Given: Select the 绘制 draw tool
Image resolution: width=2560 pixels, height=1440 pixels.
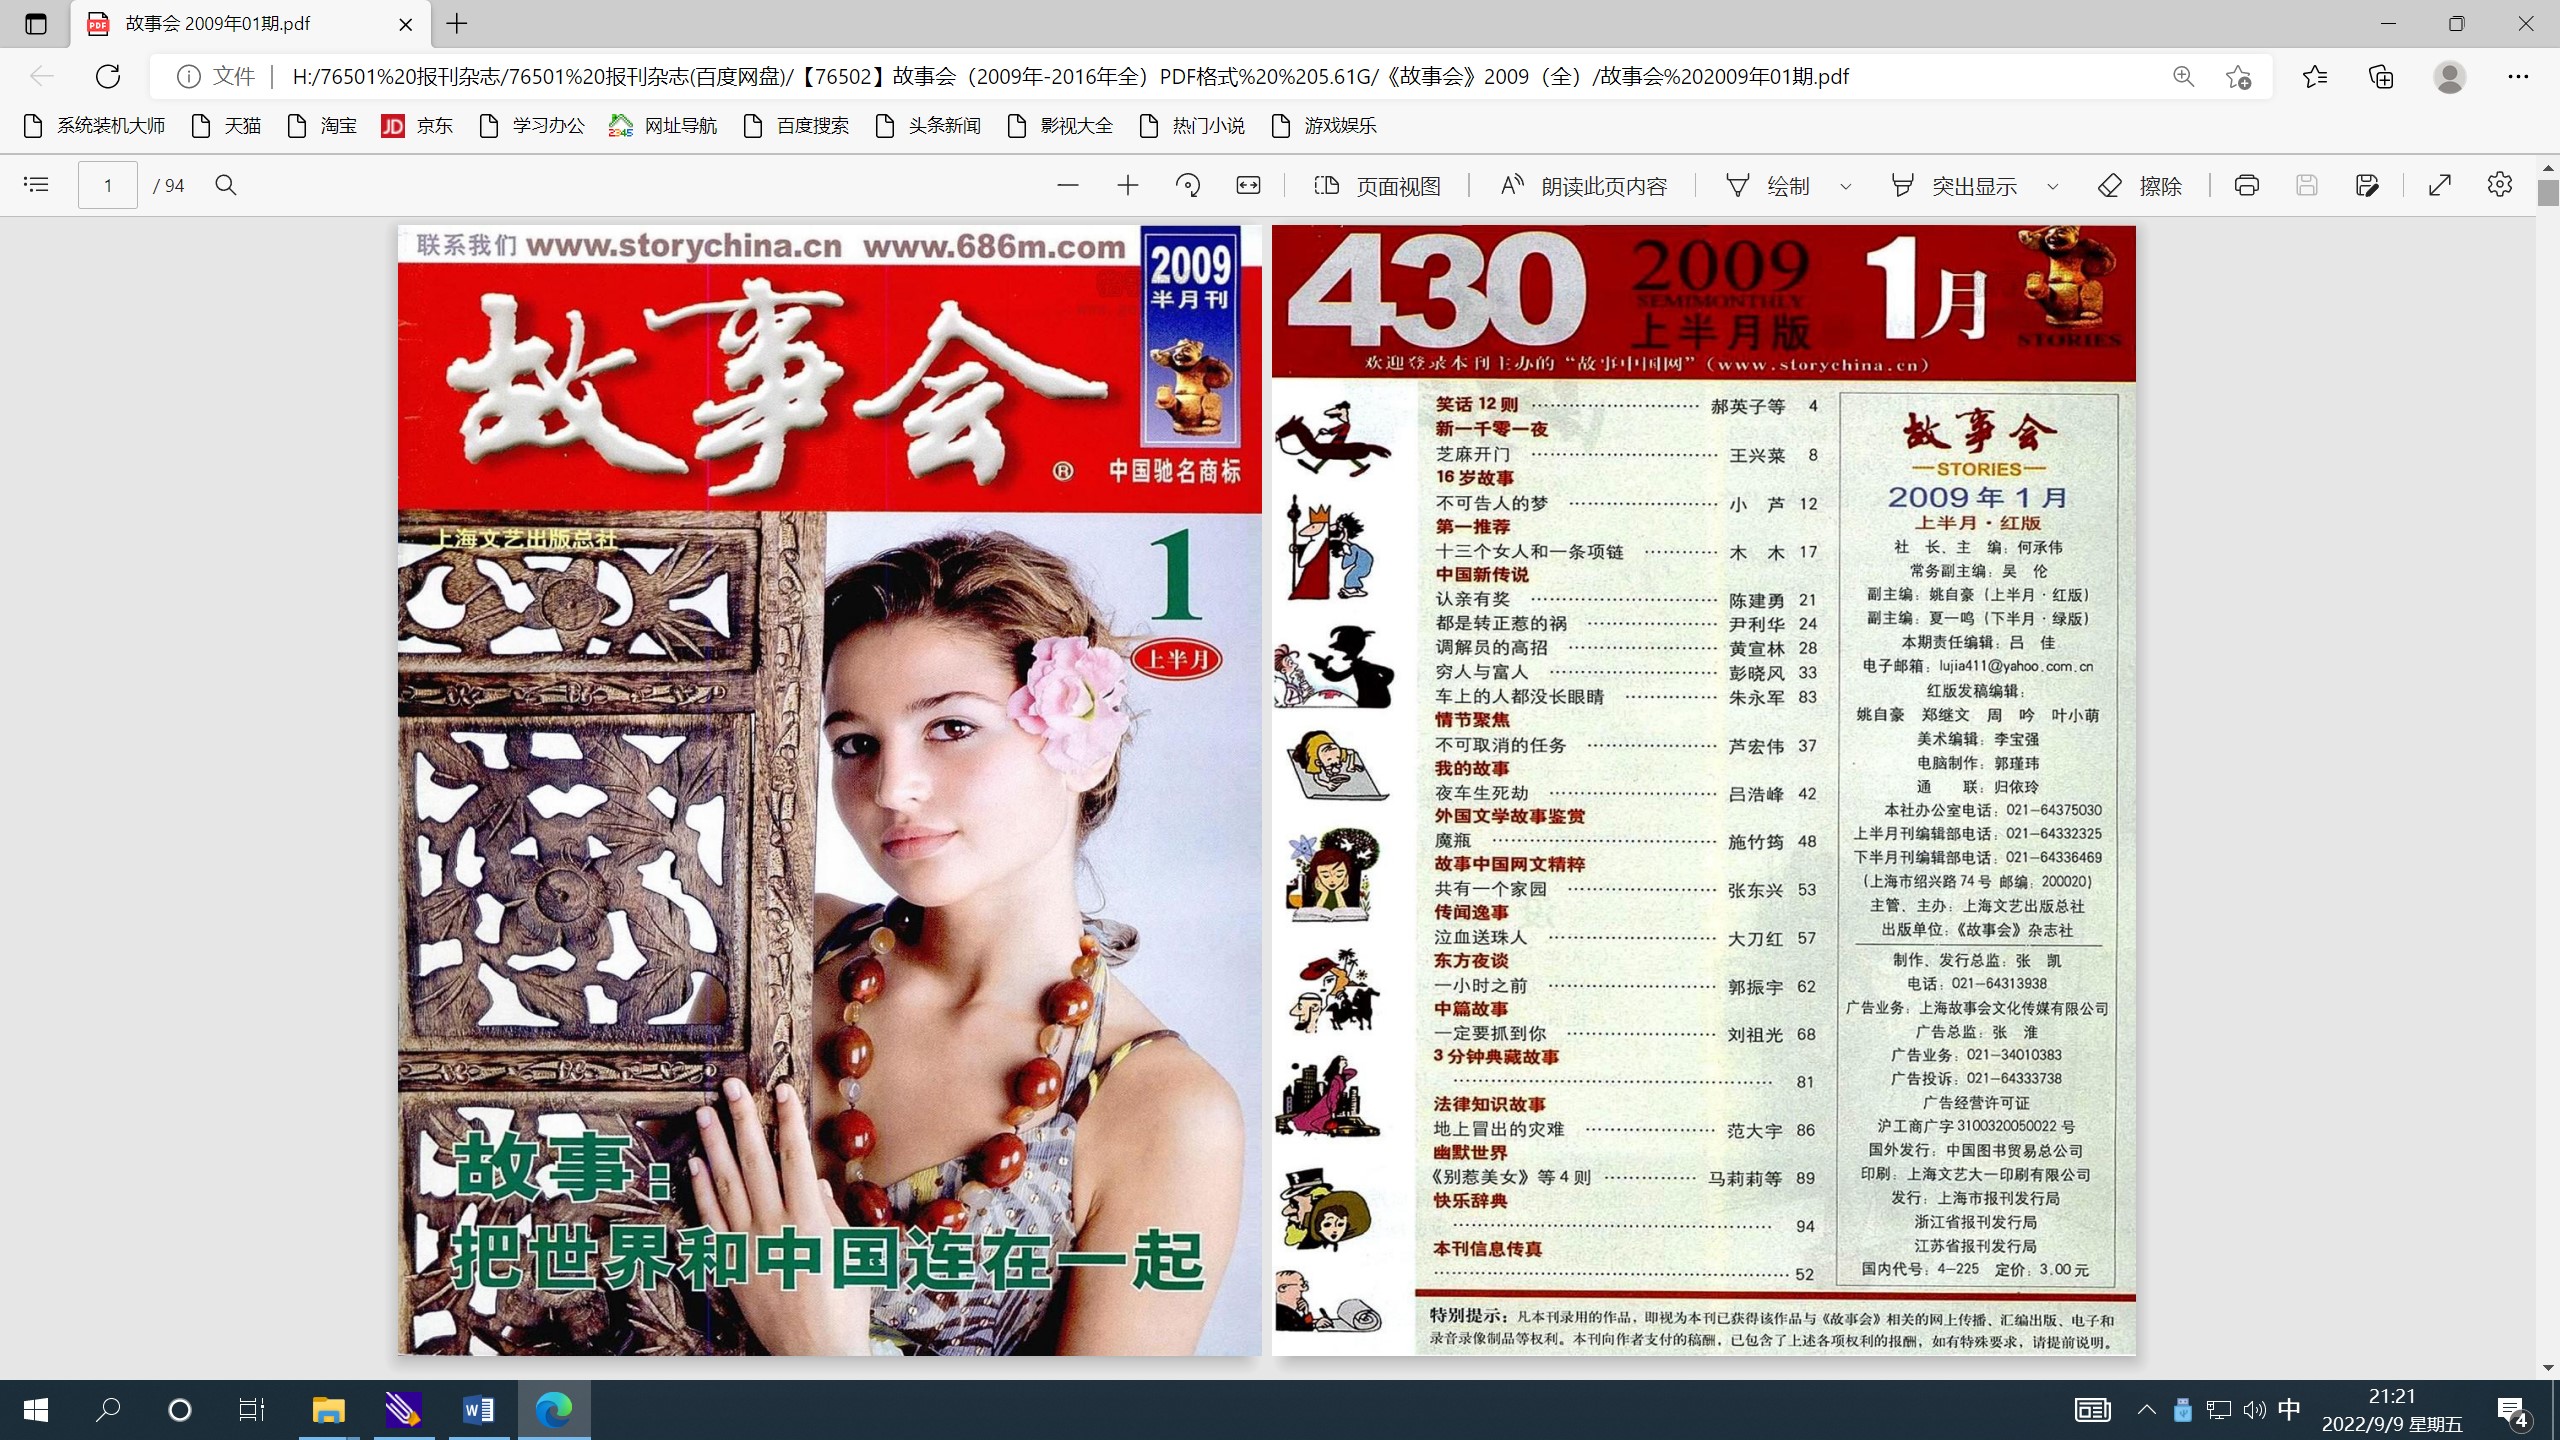Looking at the screenshot, I should [1768, 186].
